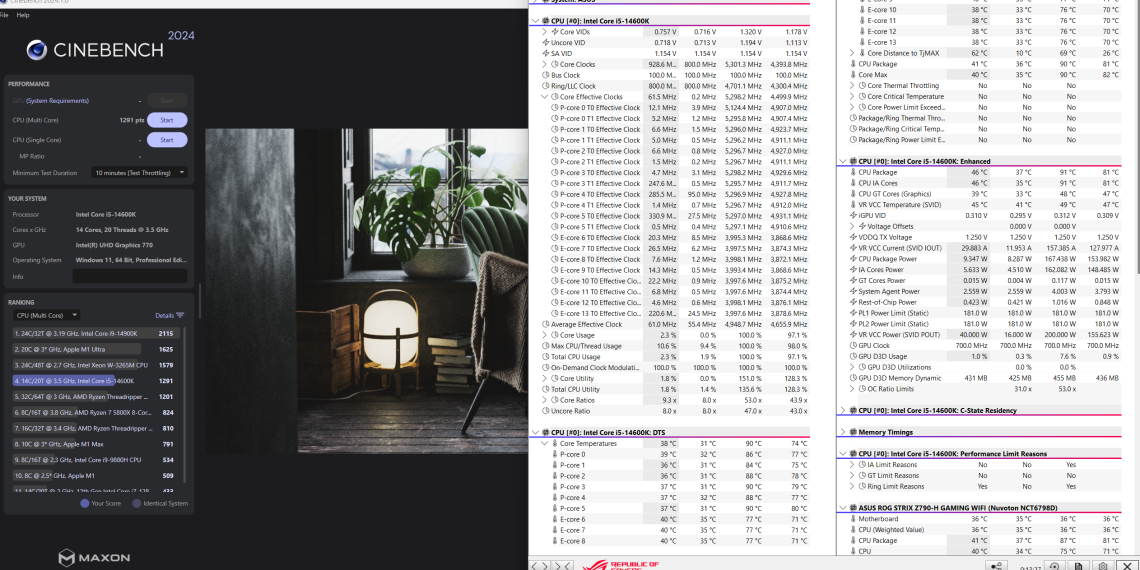Click the collapse columns arrows button
This screenshot has height=570, width=1140.
pyautogui.click(x=563, y=566)
